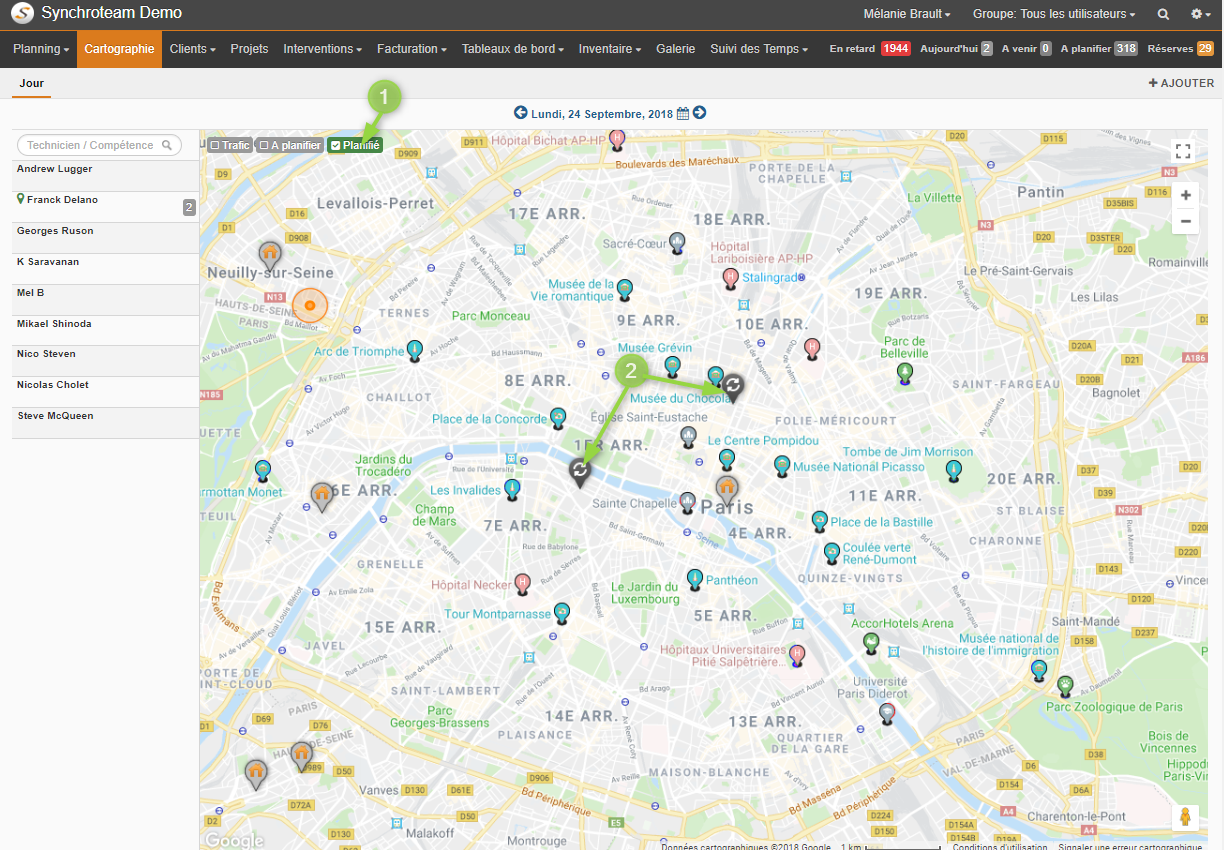
Task: Go to previous day arrow
Action: coord(520,113)
